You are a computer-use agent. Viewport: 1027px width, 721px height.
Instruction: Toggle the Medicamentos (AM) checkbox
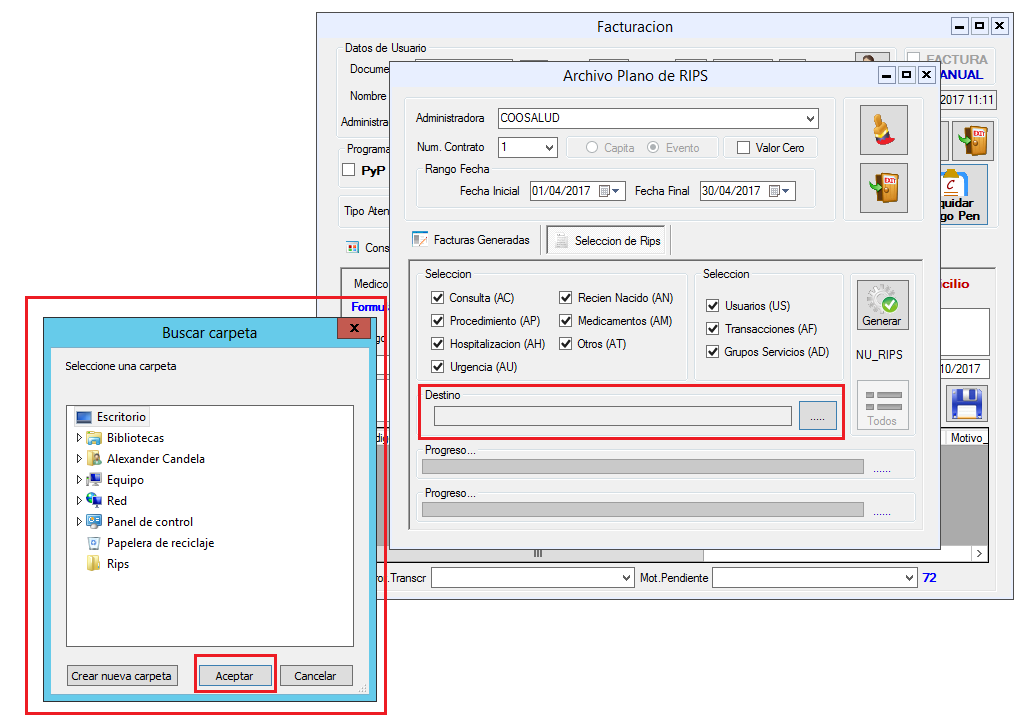(x=566, y=321)
